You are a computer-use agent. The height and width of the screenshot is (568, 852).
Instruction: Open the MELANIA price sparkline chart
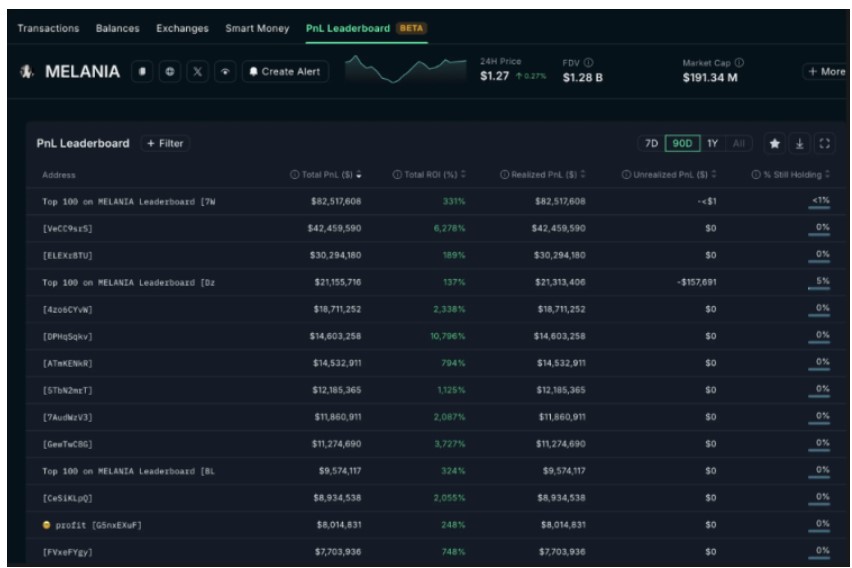tap(405, 69)
